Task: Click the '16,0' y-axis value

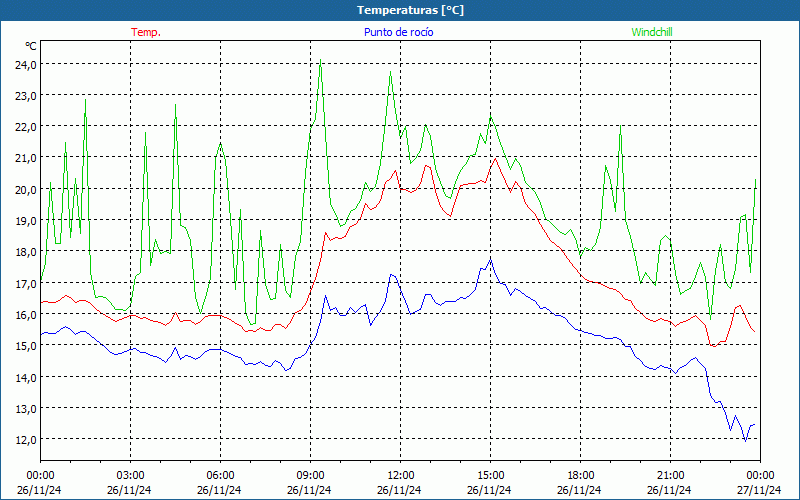Action: pyautogui.click(x=26, y=314)
